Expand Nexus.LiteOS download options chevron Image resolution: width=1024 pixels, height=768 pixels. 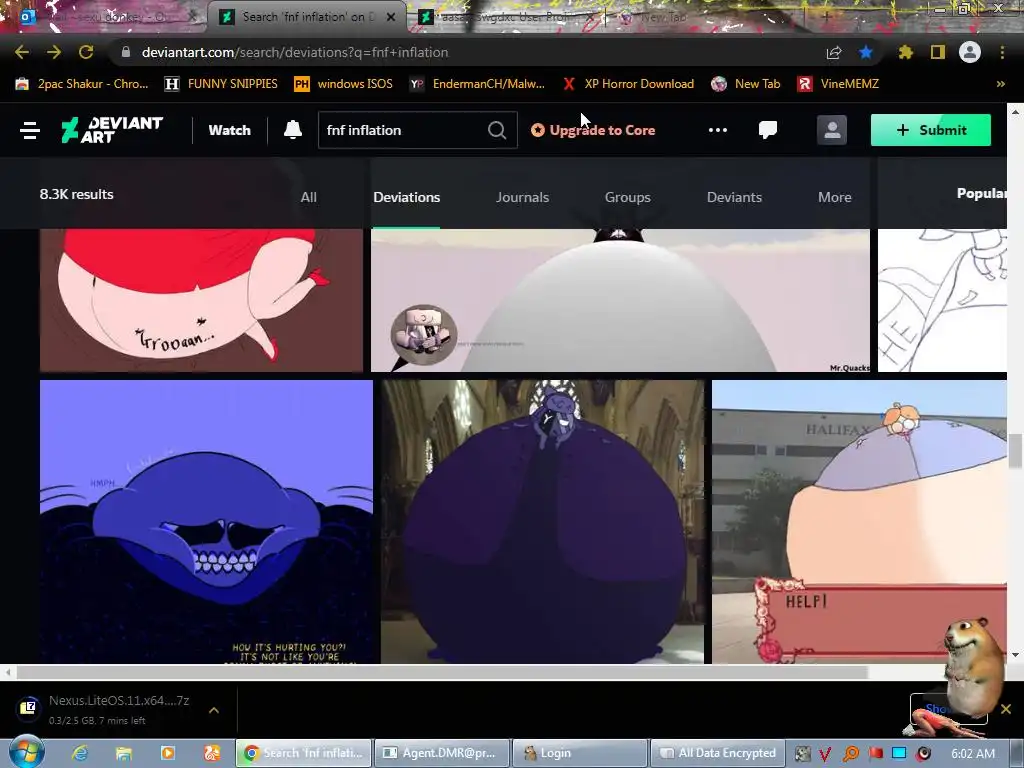214,710
